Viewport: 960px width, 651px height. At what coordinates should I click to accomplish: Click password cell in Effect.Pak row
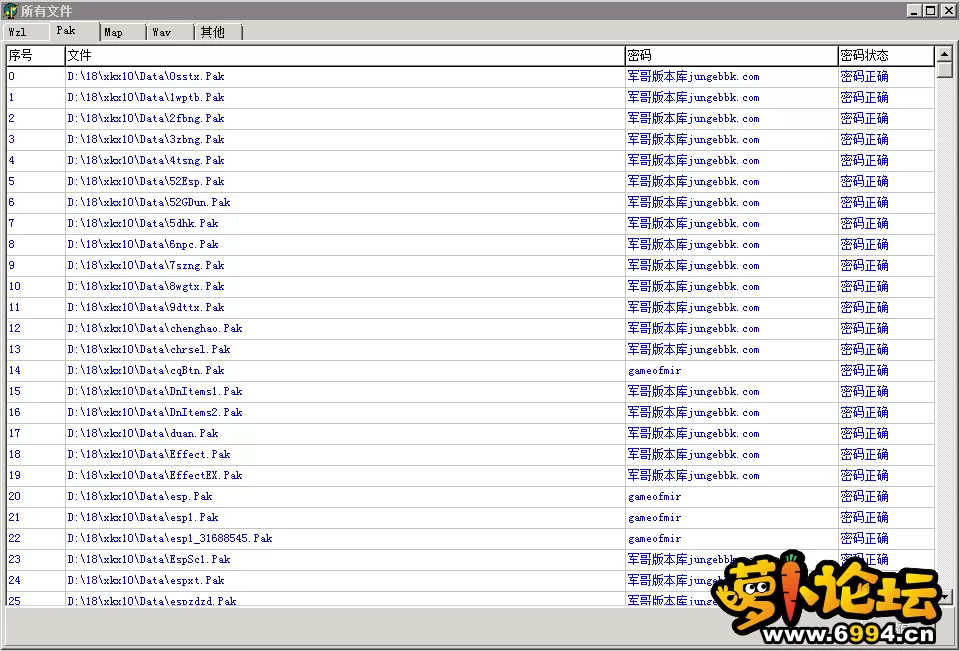(x=732, y=454)
